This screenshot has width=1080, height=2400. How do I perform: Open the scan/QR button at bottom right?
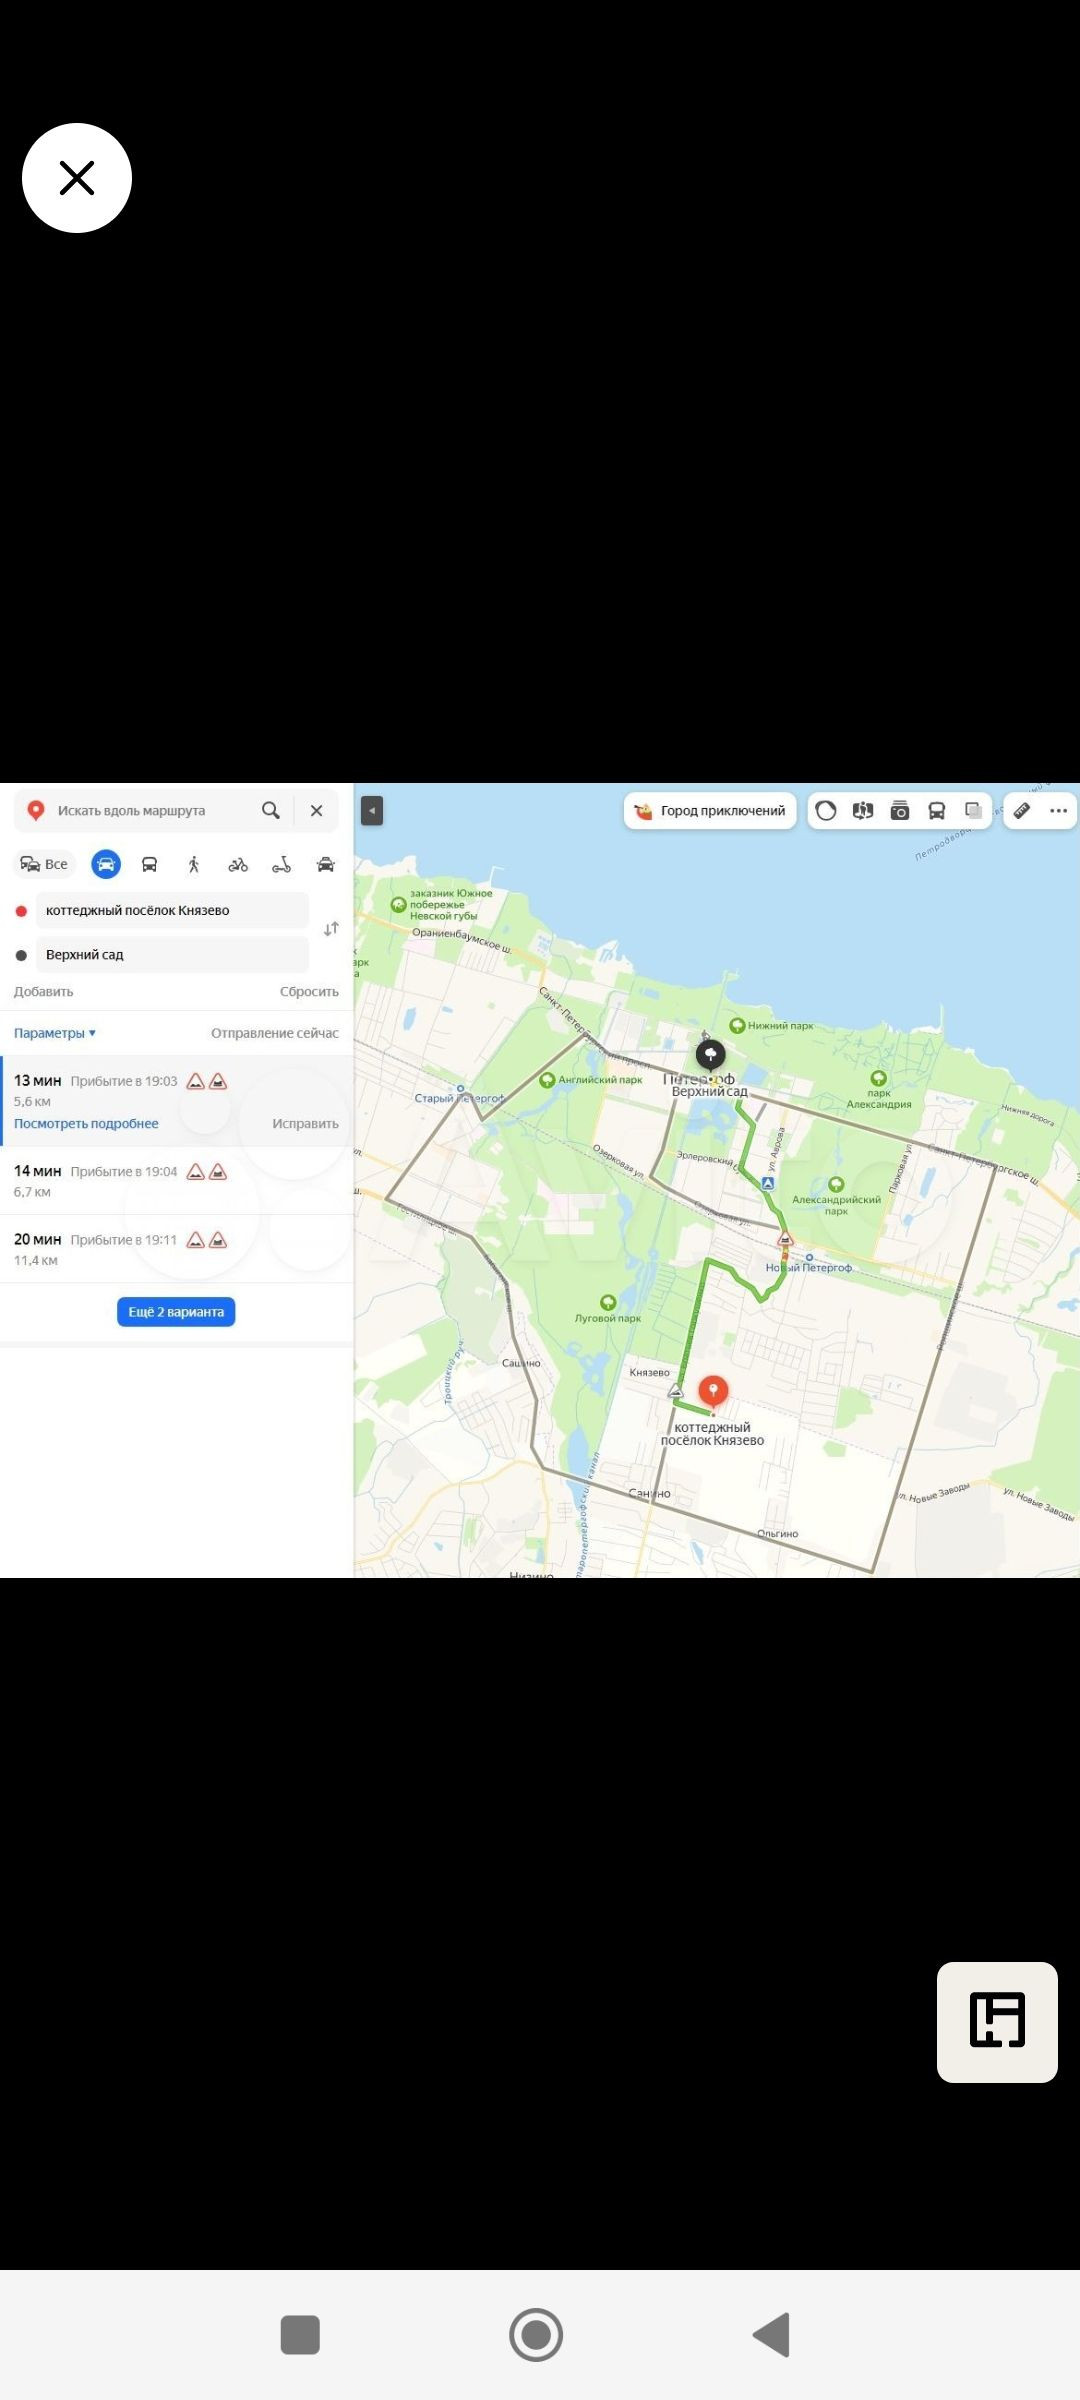point(997,2022)
